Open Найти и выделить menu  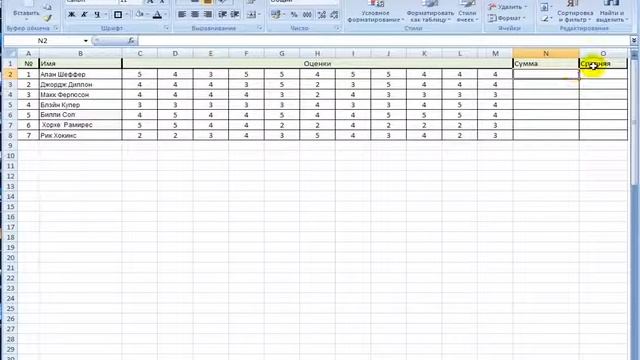click(611, 11)
